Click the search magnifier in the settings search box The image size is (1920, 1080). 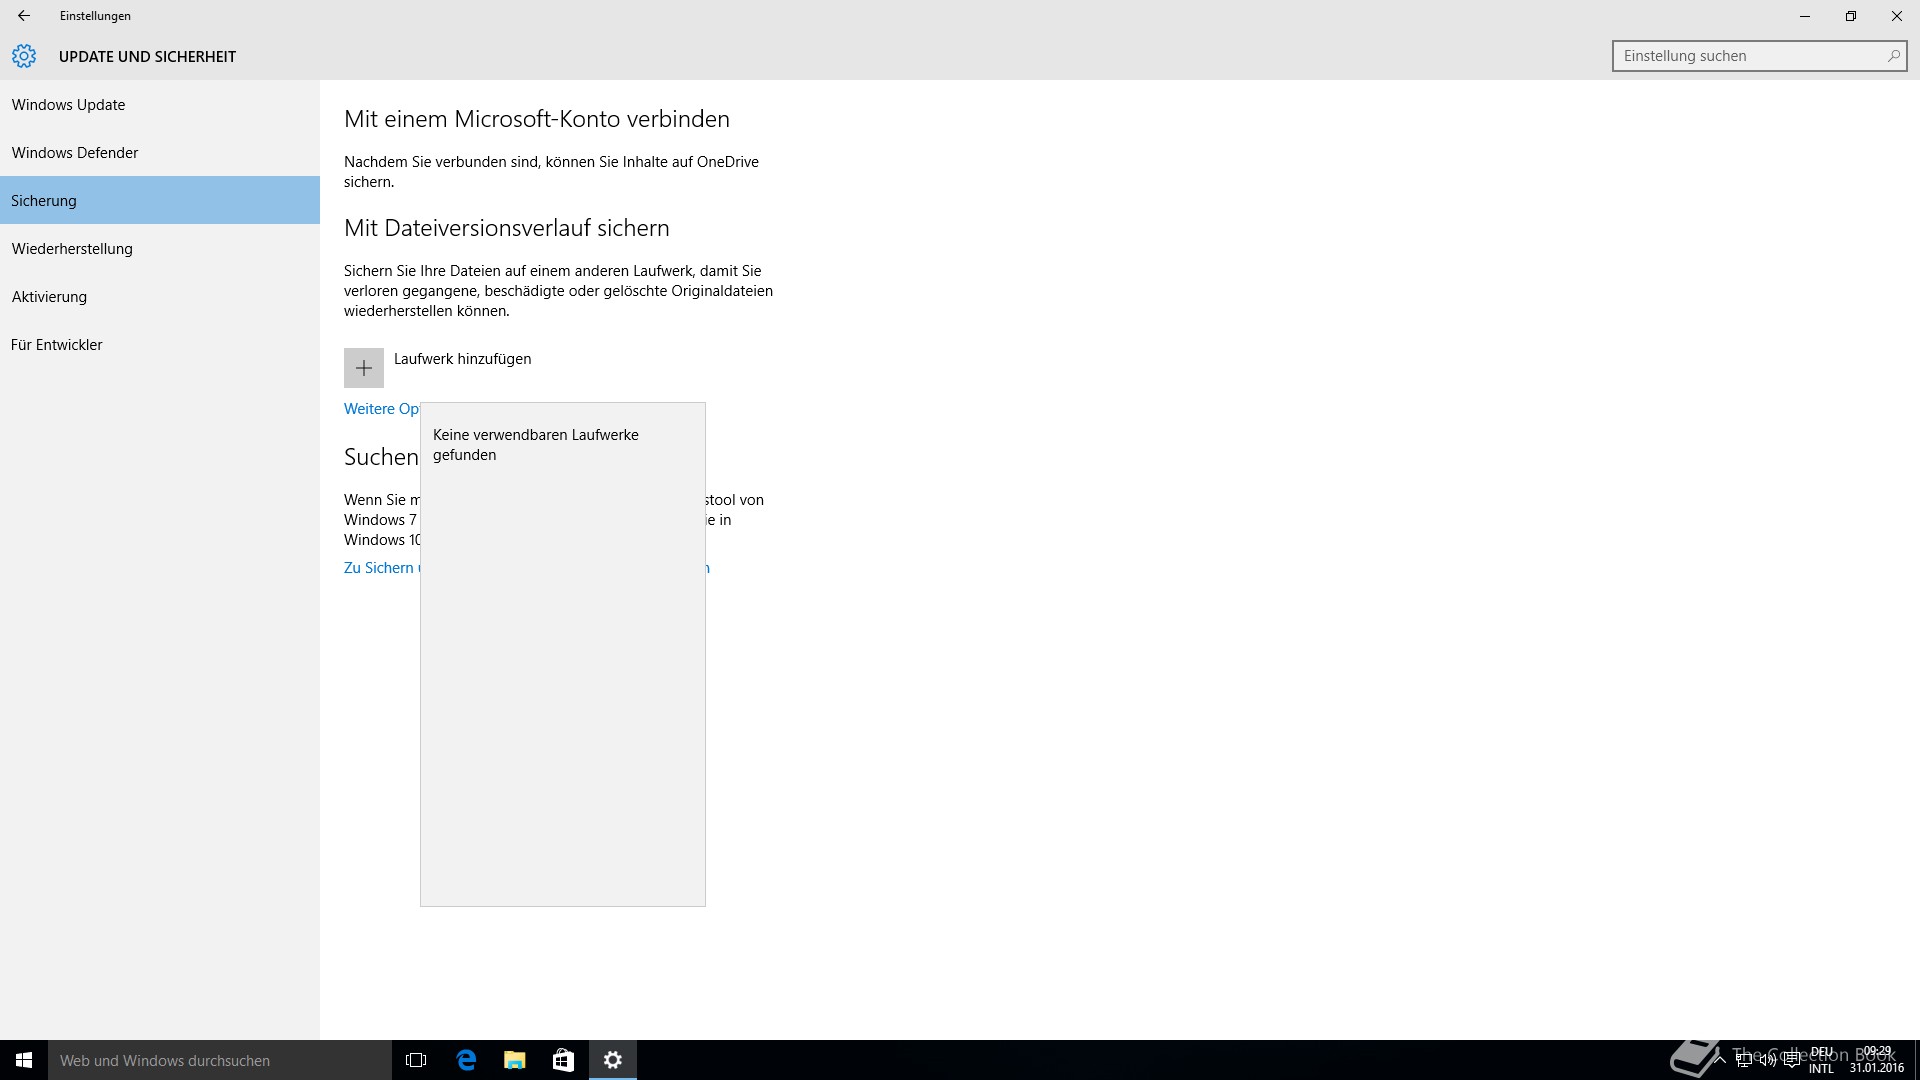[1893, 56]
